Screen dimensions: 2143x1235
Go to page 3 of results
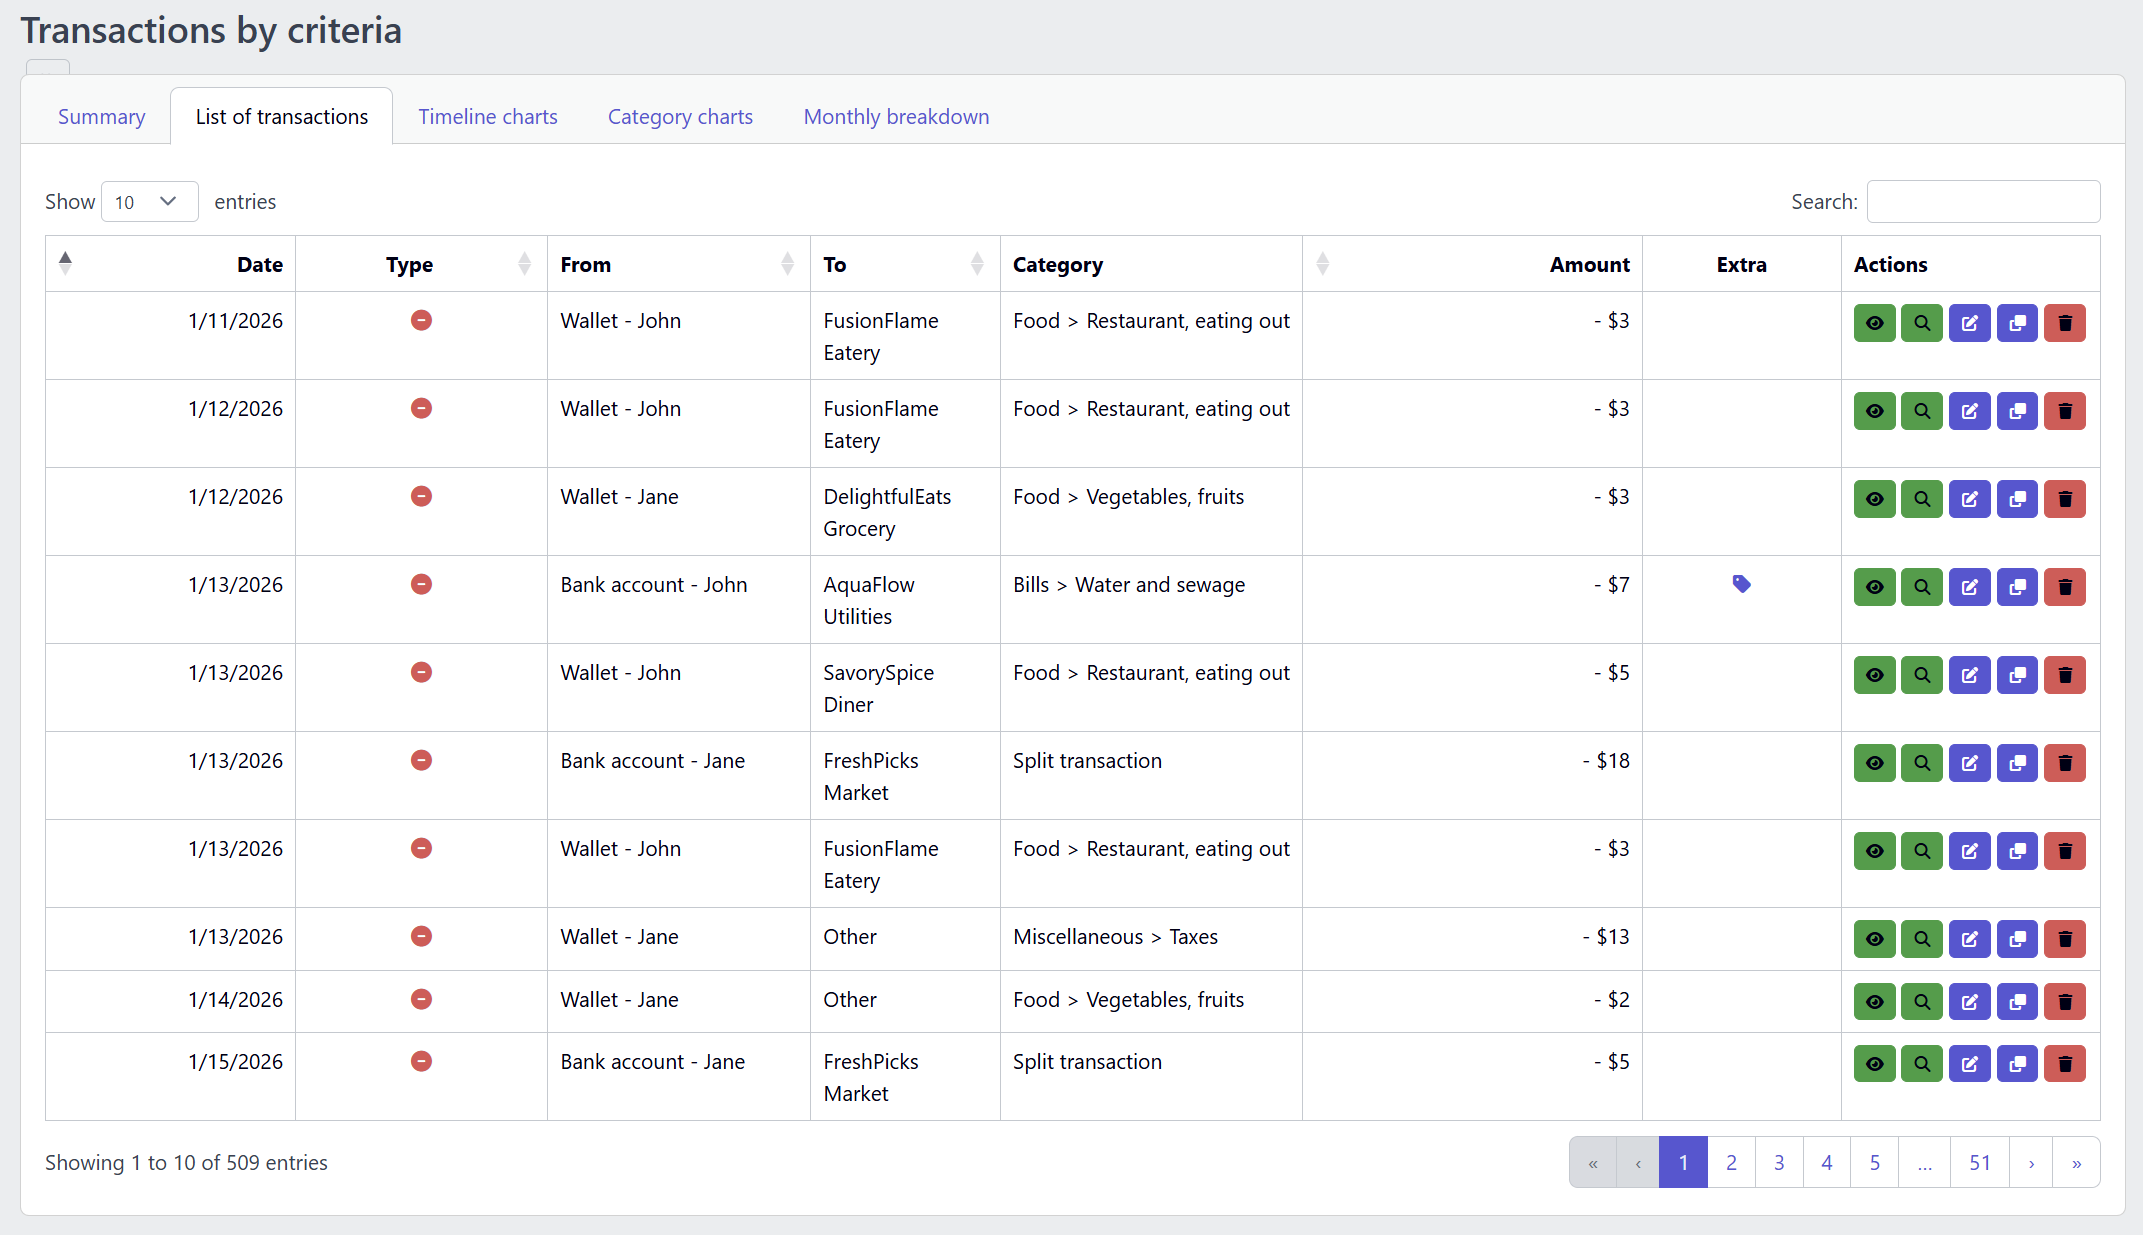point(1779,1163)
